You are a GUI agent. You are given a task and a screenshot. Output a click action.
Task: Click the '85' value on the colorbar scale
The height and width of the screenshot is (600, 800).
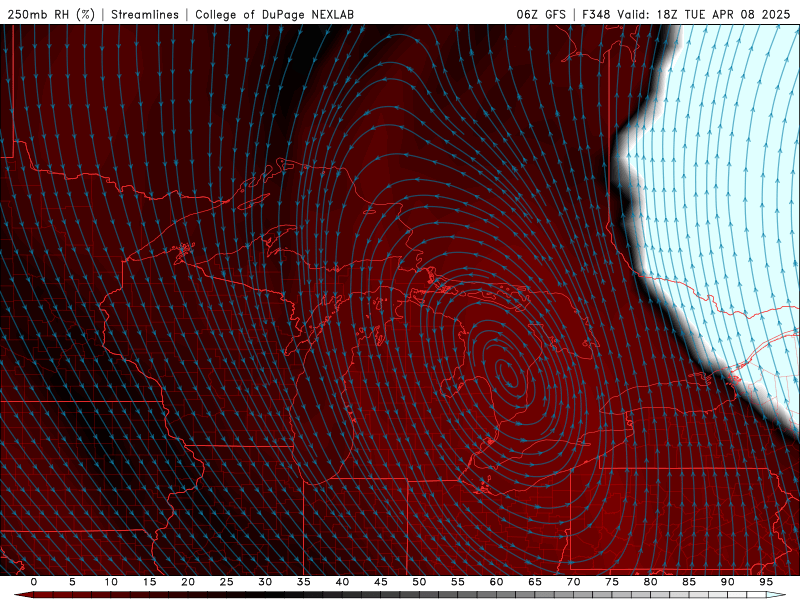[689, 582]
